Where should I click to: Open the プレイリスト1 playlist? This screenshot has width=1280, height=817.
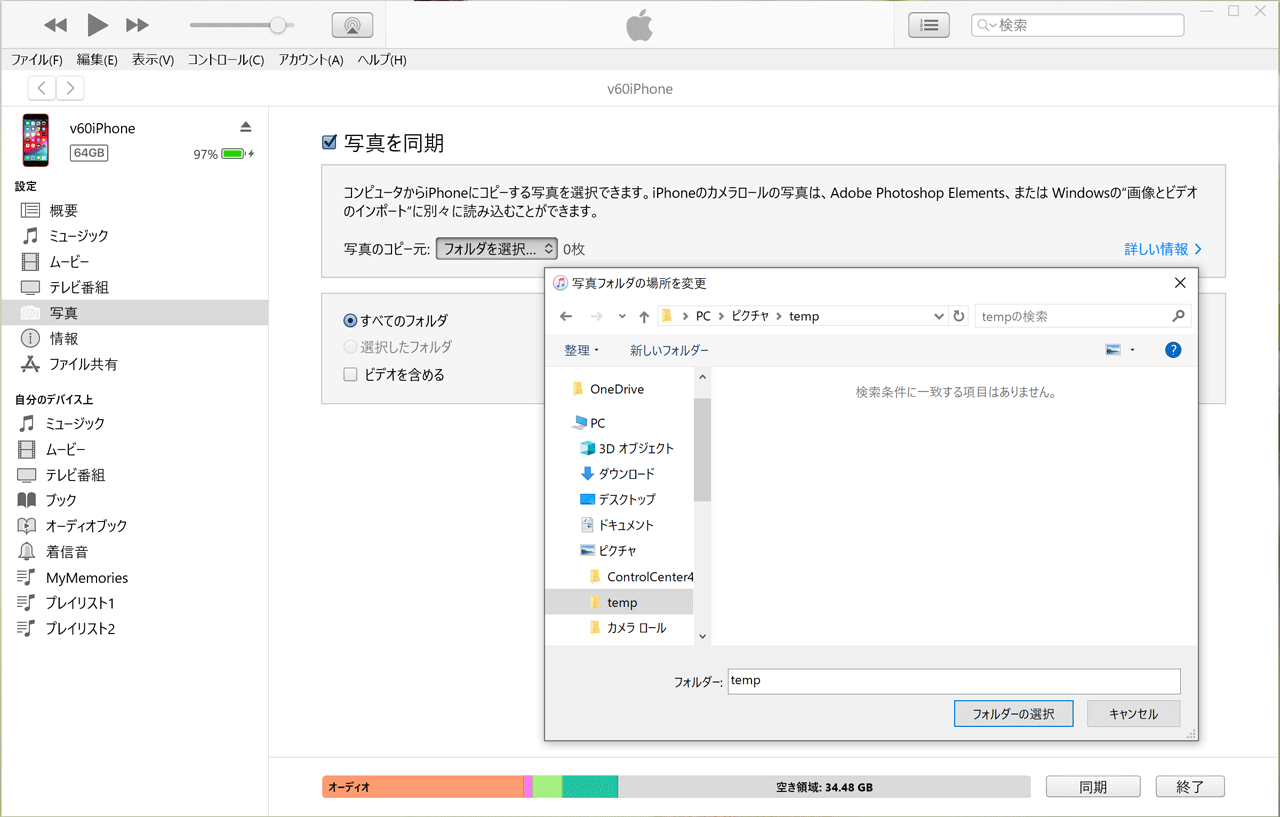tap(134, 603)
